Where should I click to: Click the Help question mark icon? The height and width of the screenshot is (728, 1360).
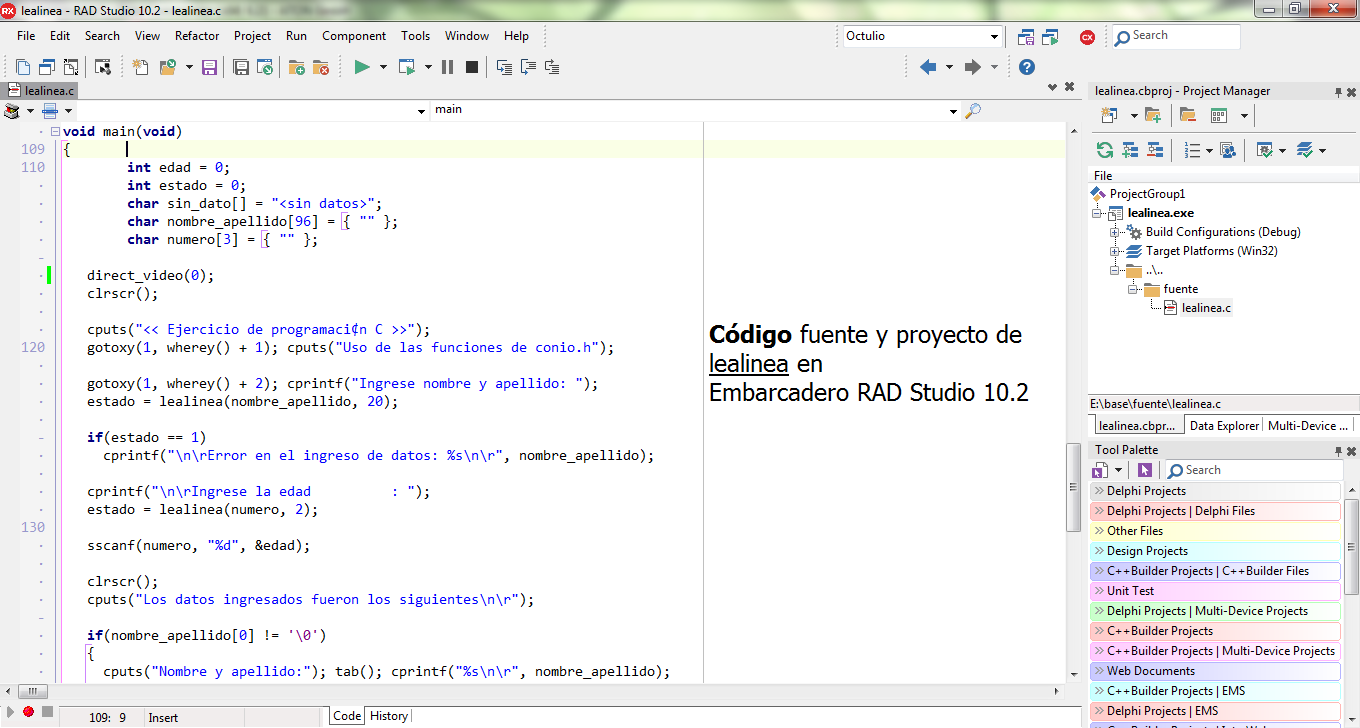[1026, 67]
